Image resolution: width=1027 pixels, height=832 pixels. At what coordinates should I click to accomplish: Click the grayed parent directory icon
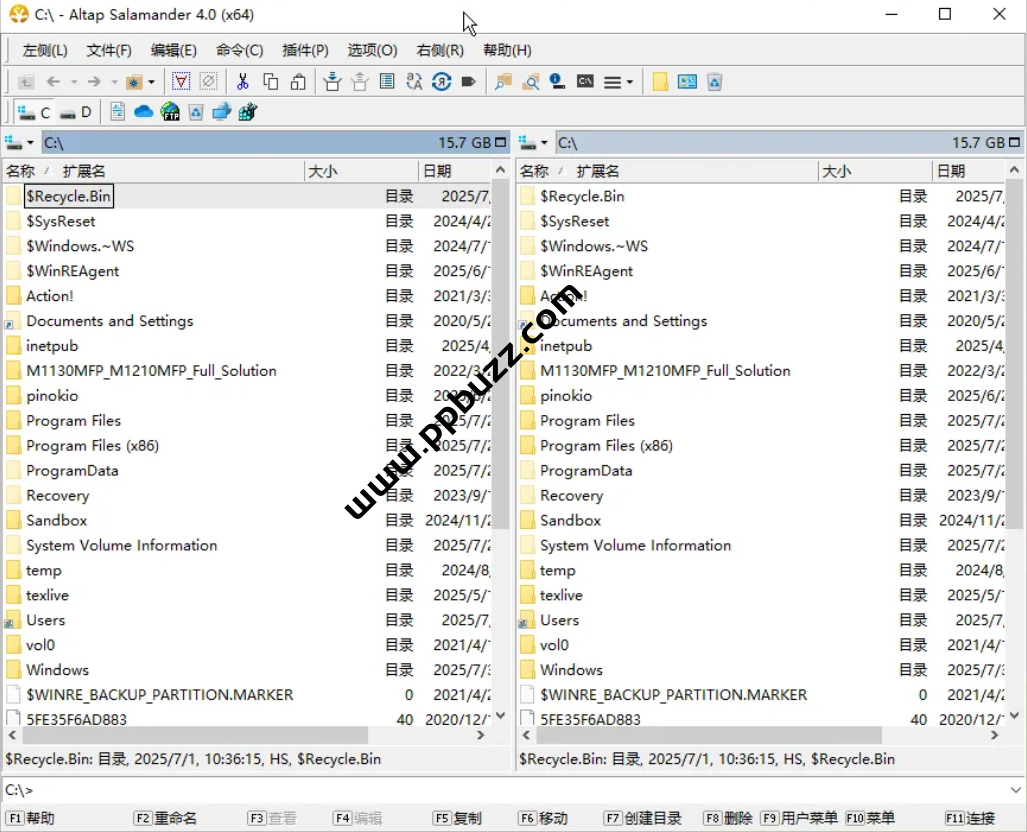(26, 82)
